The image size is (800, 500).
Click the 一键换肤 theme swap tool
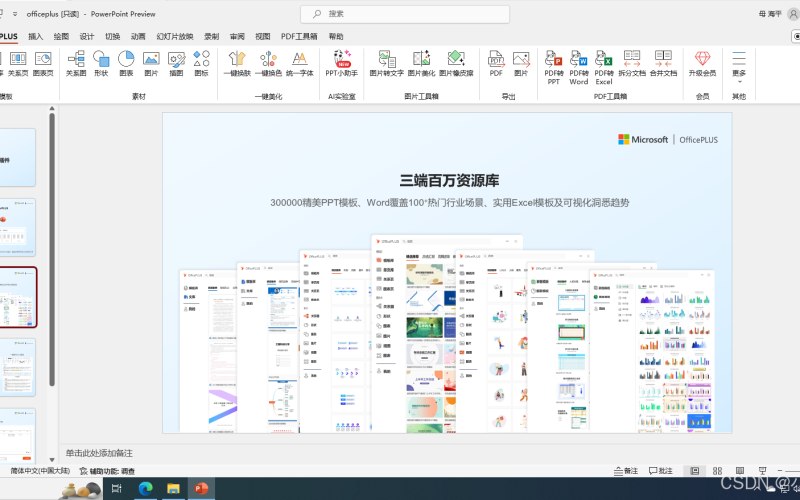tap(237, 64)
